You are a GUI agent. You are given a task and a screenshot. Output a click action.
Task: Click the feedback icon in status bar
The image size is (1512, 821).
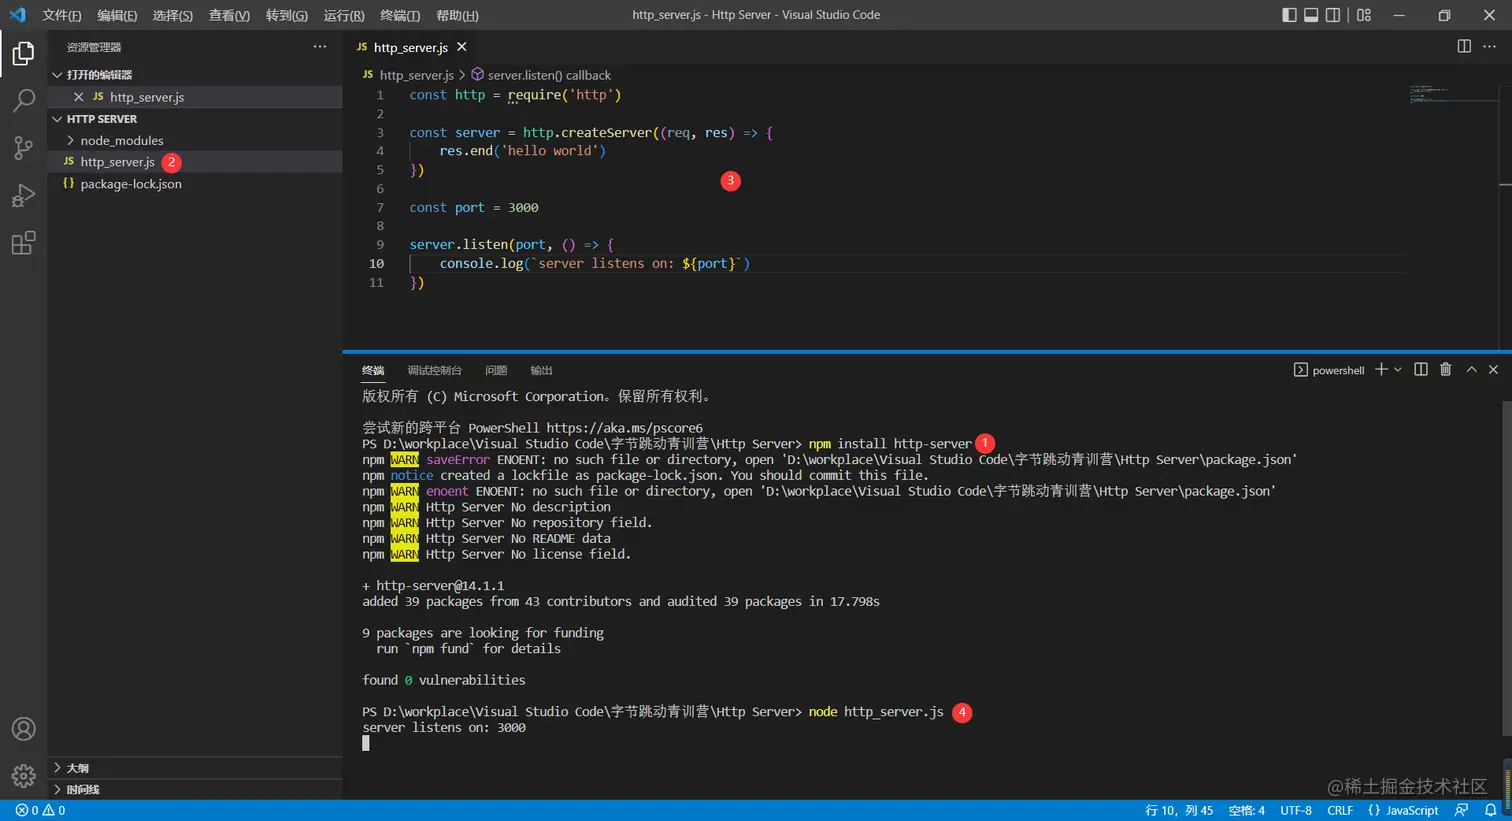click(1462, 810)
